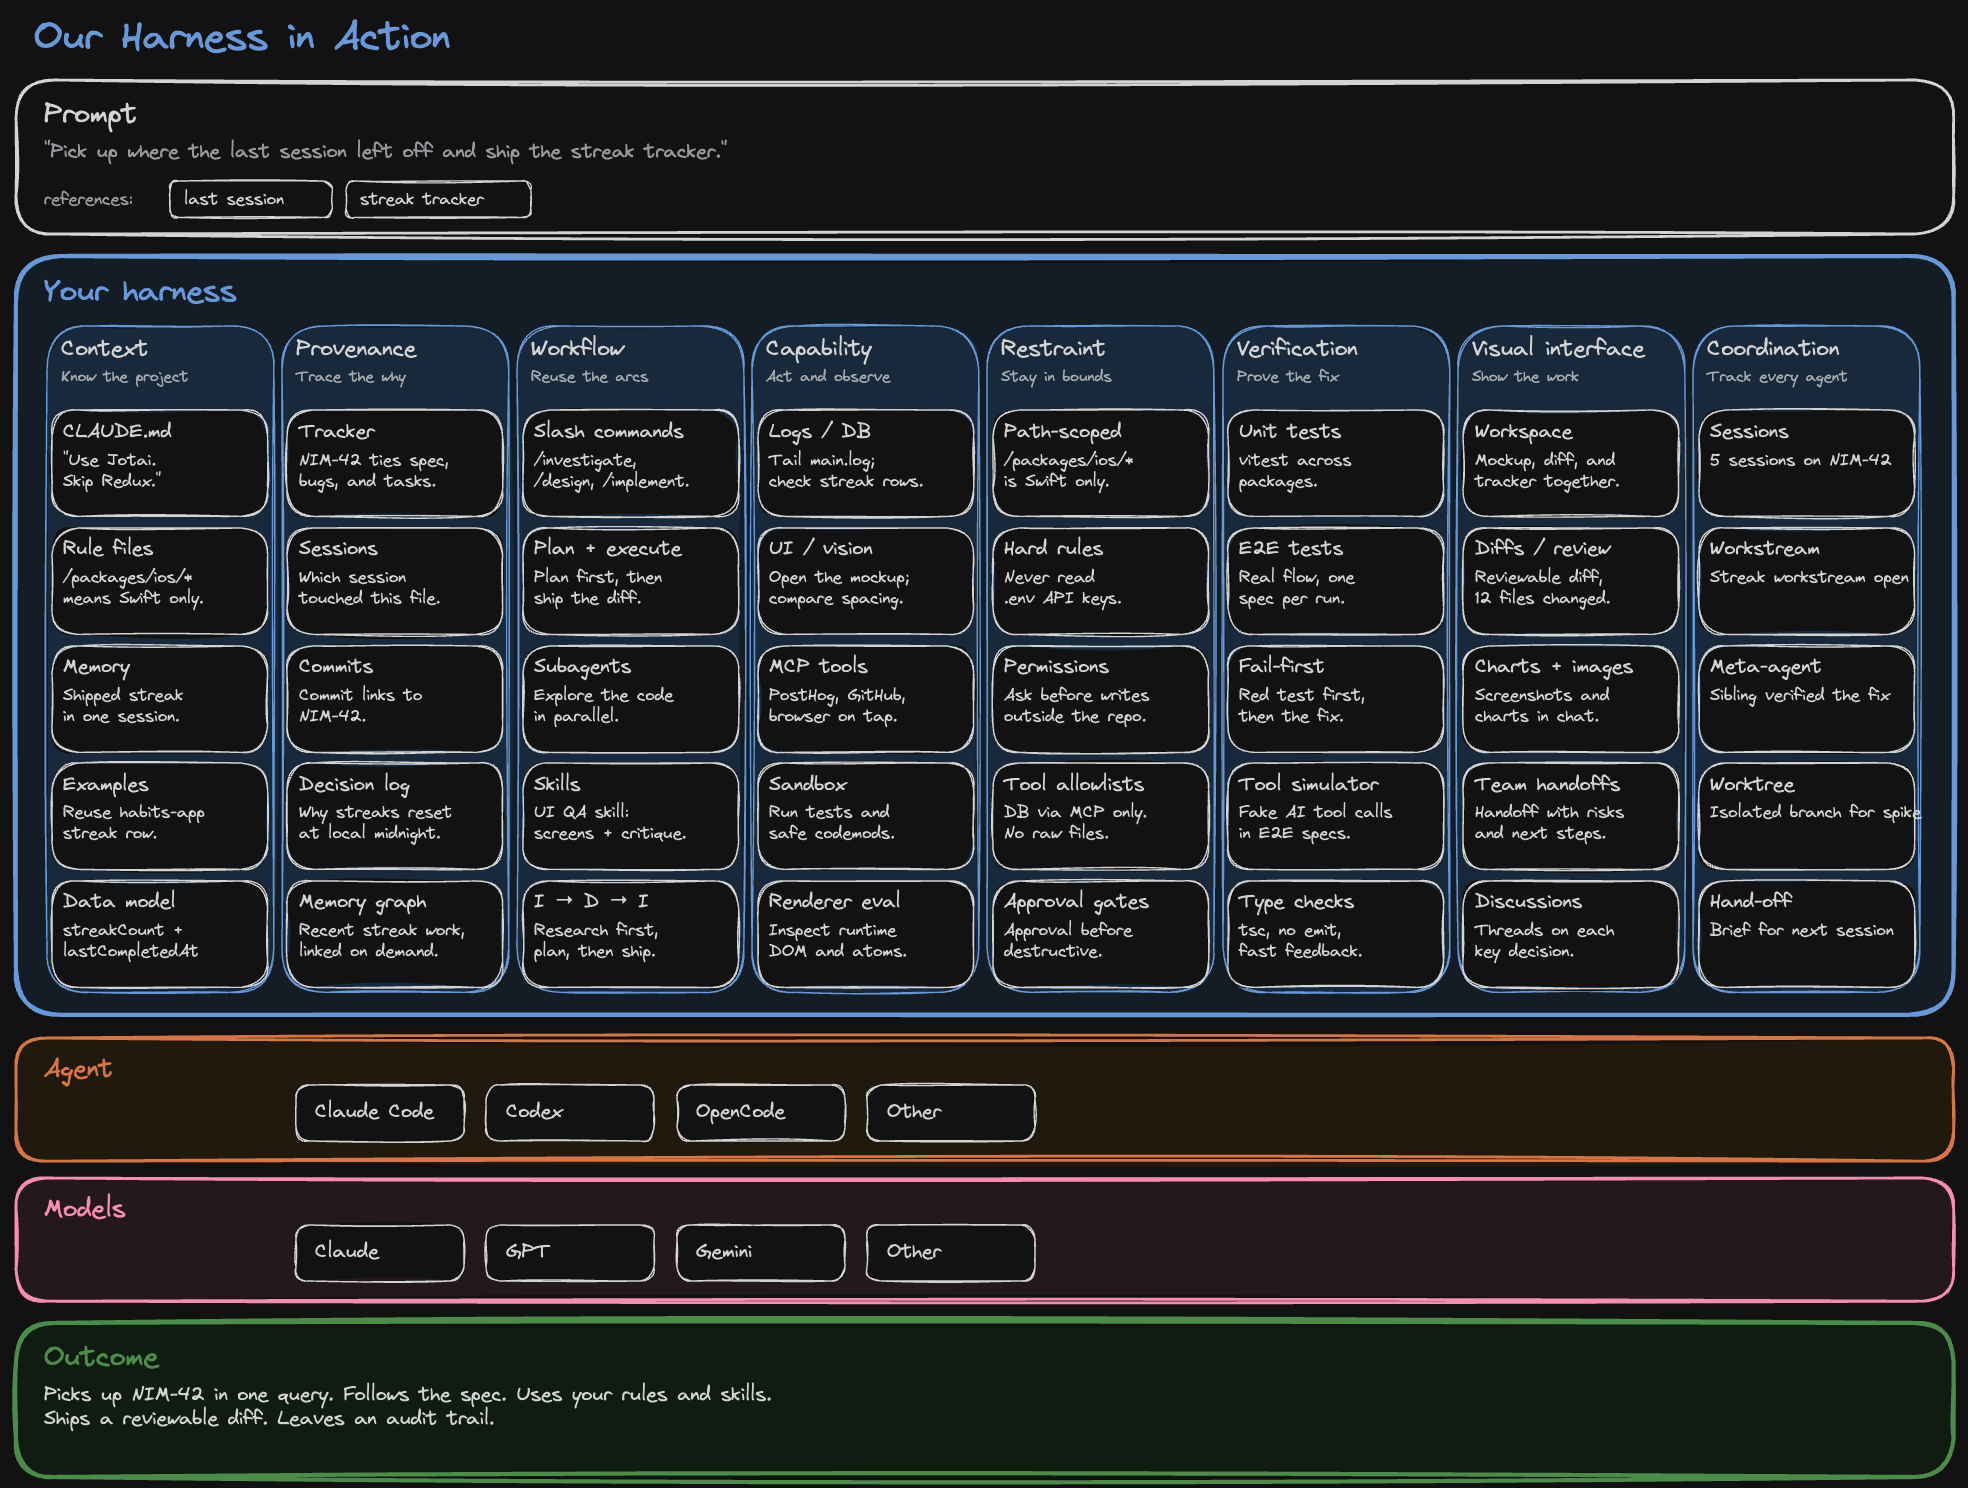Viewport: 1968px width, 1488px height.
Task: Open the Sessions card under Provenance
Action: (395, 581)
